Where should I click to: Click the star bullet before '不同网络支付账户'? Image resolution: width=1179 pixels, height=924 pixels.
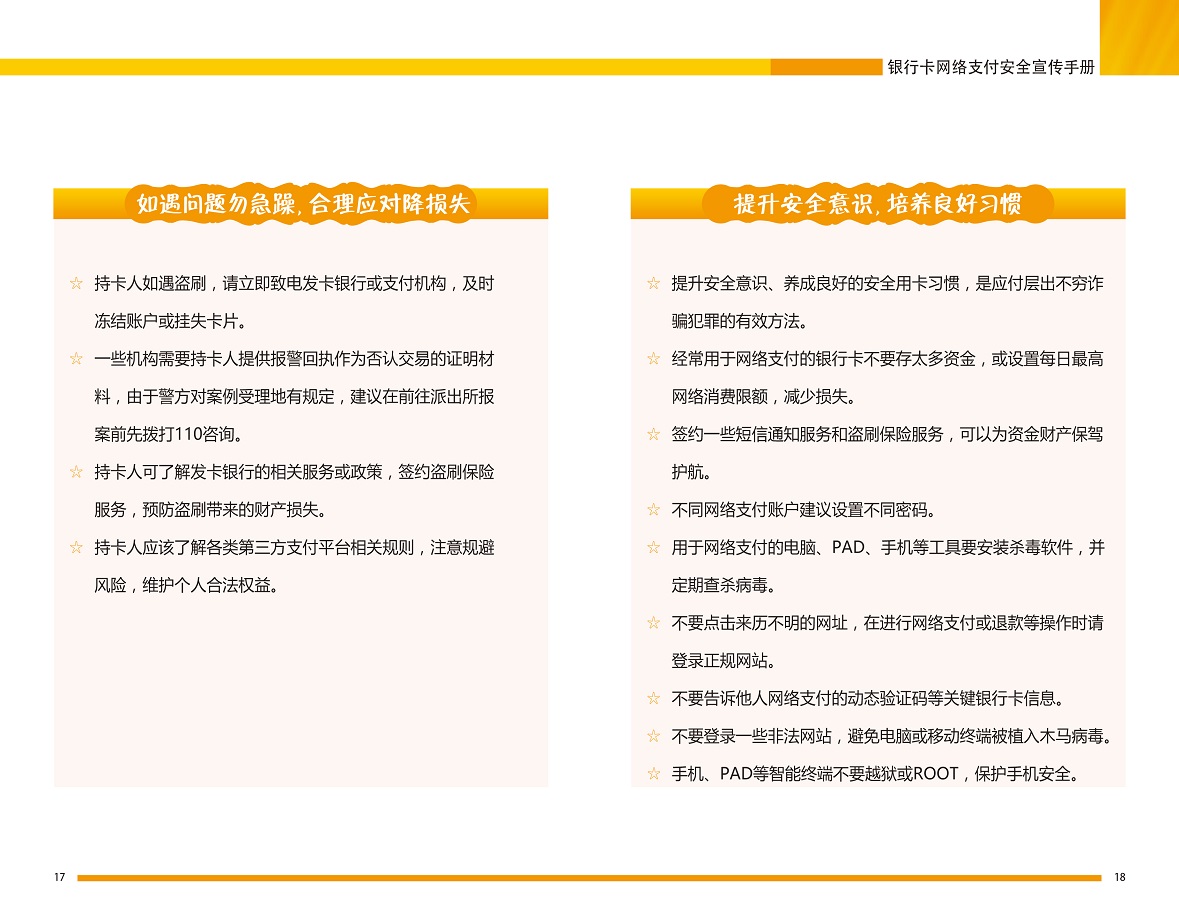653,510
